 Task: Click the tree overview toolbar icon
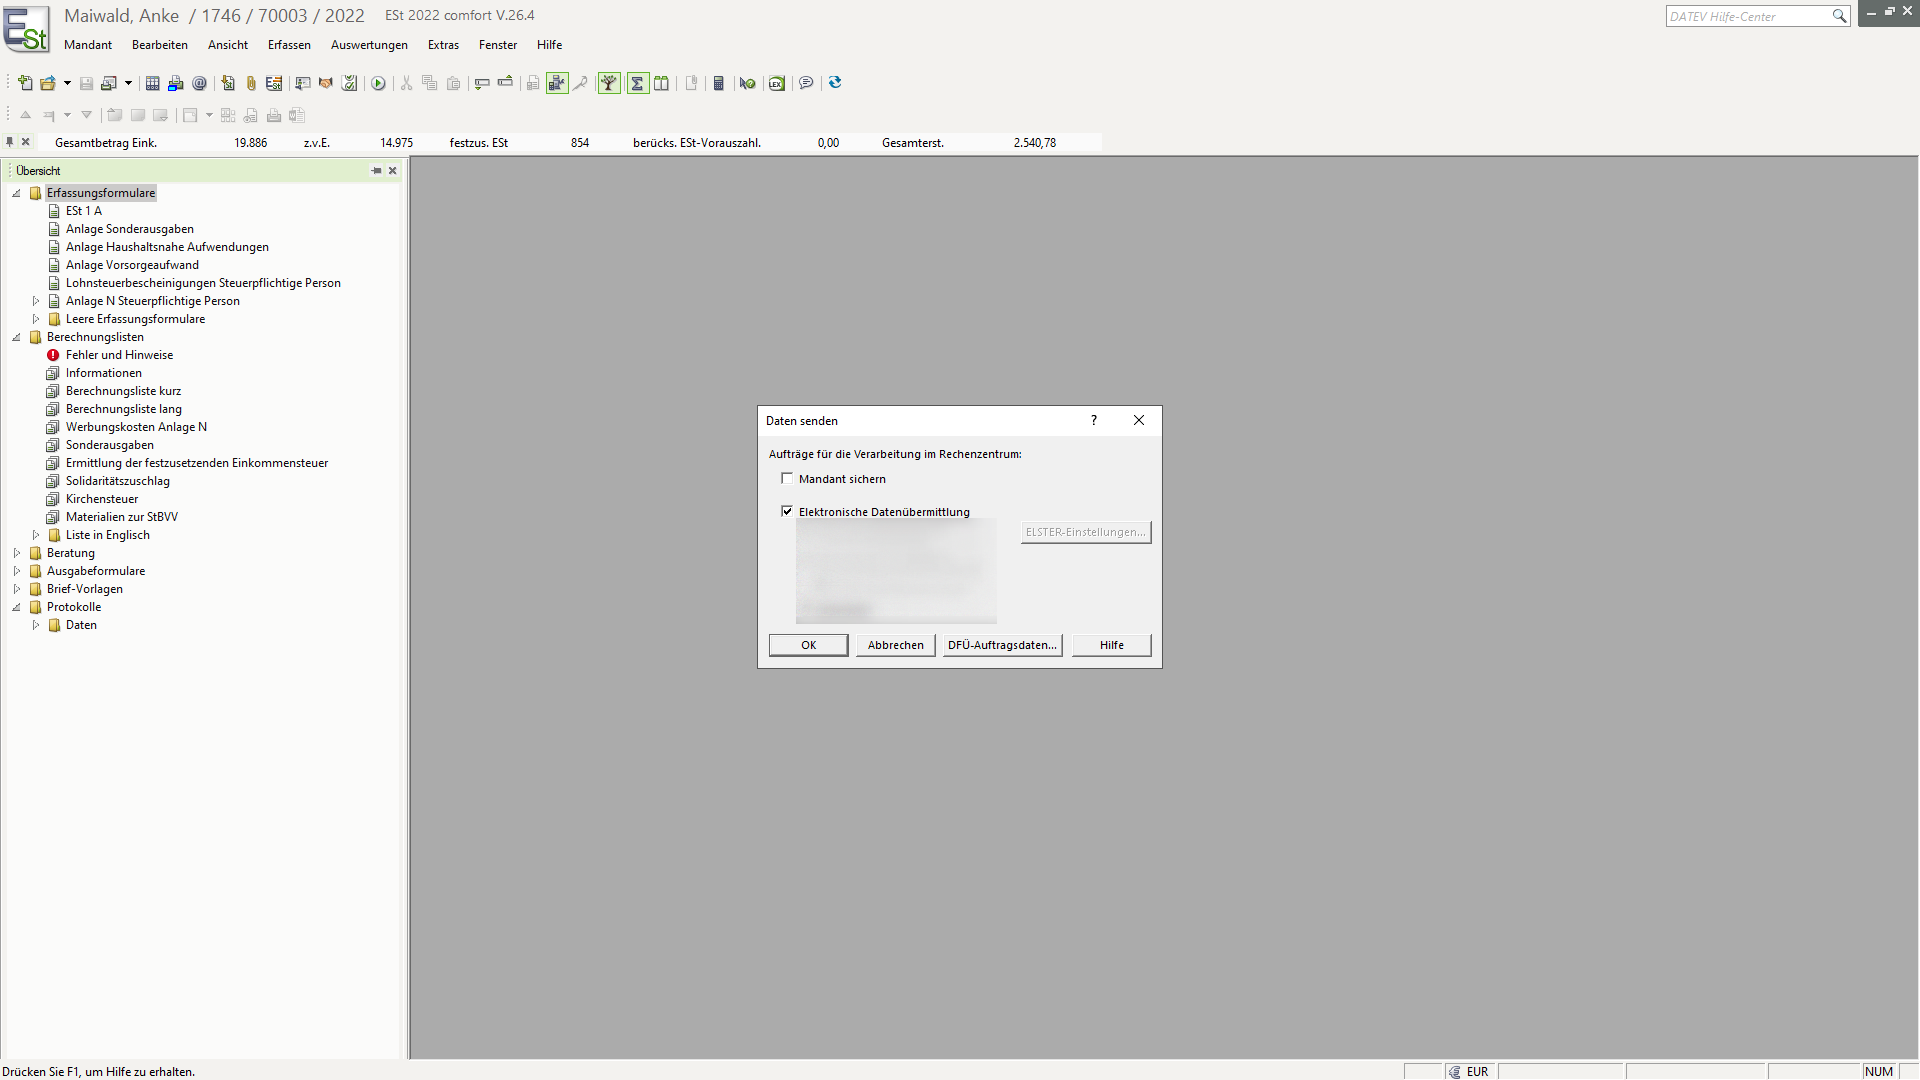click(609, 83)
